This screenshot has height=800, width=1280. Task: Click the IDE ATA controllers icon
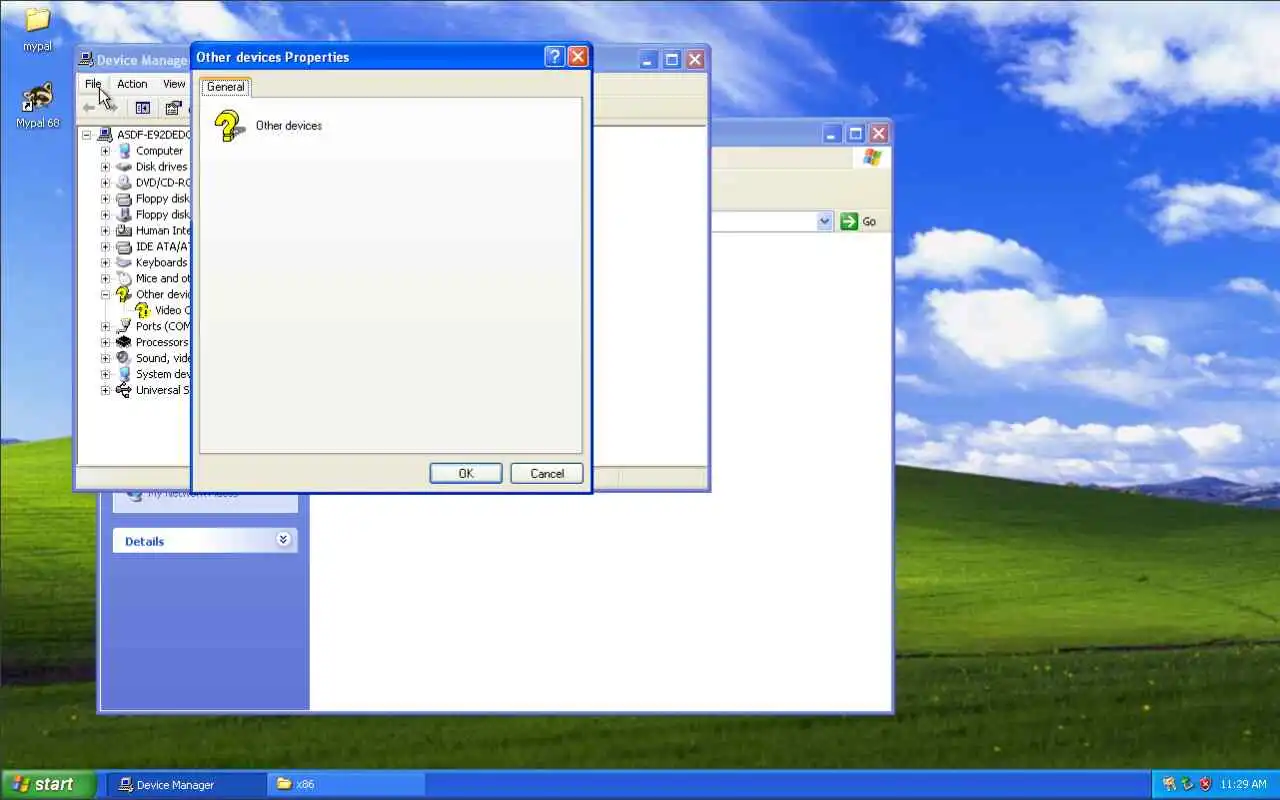tap(124, 247)
